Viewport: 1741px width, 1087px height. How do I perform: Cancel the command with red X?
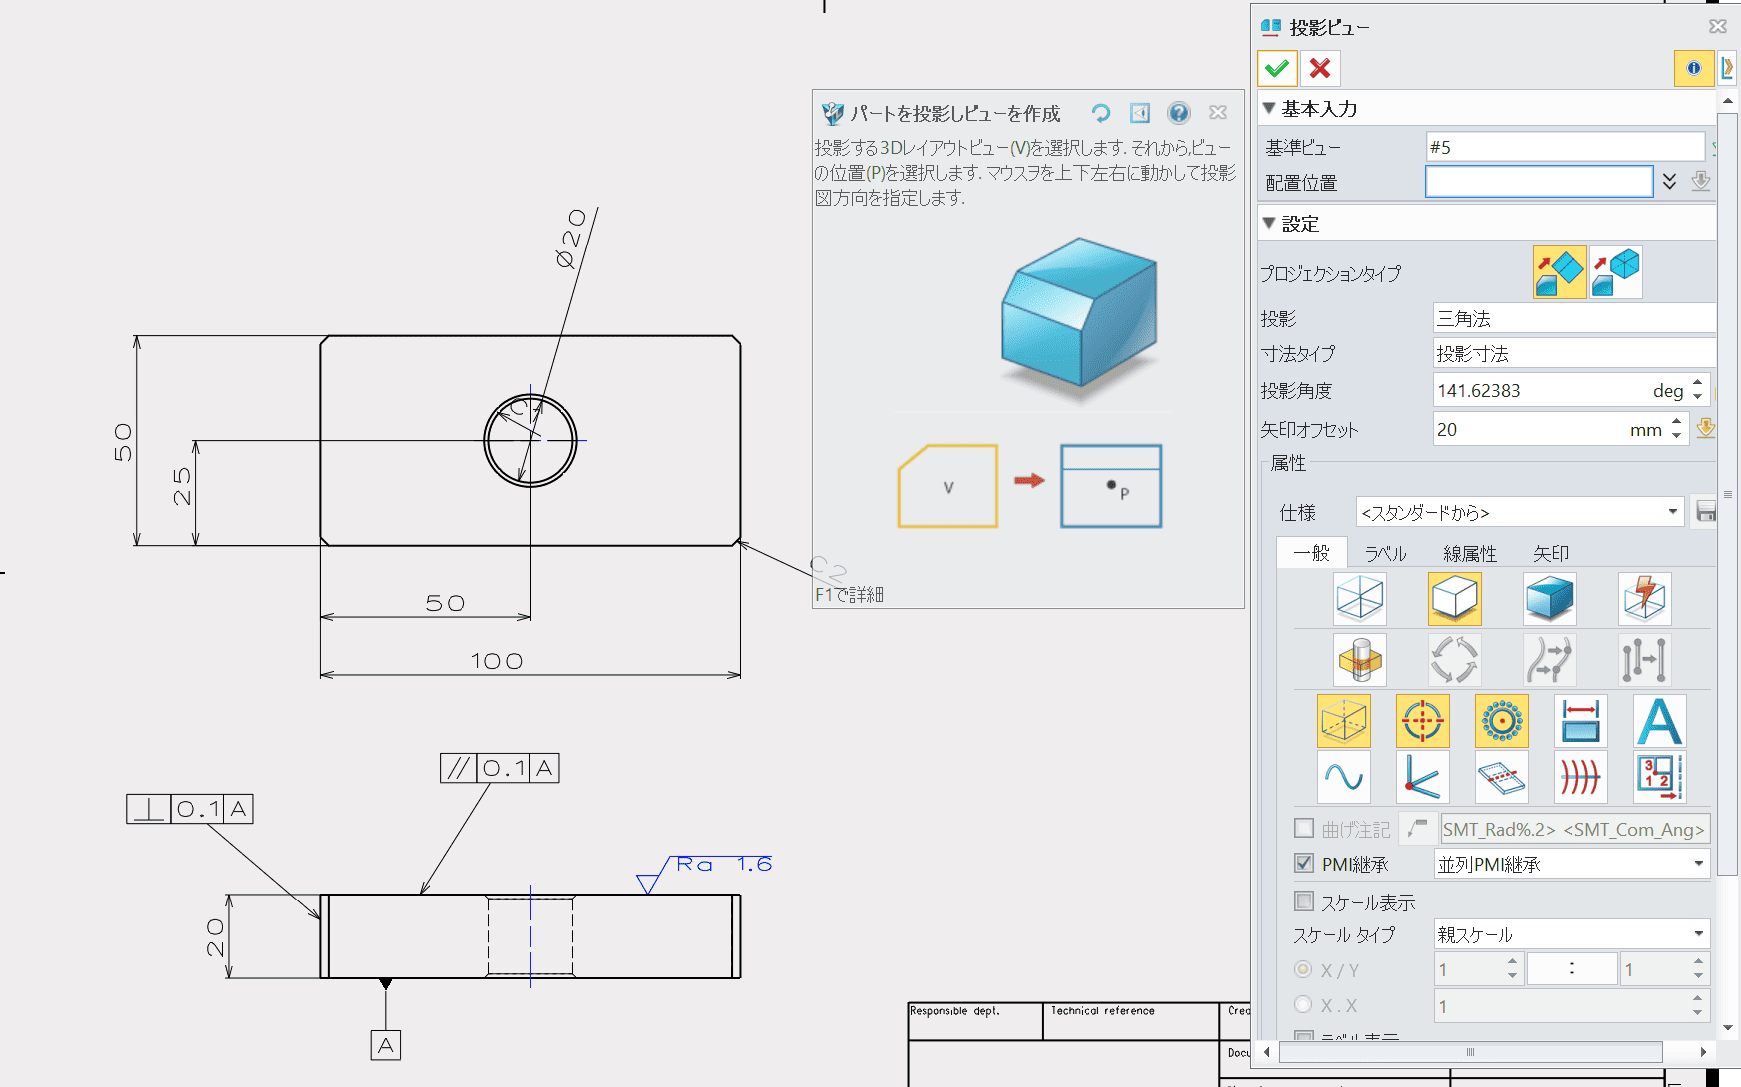(x=1320, y=68)
